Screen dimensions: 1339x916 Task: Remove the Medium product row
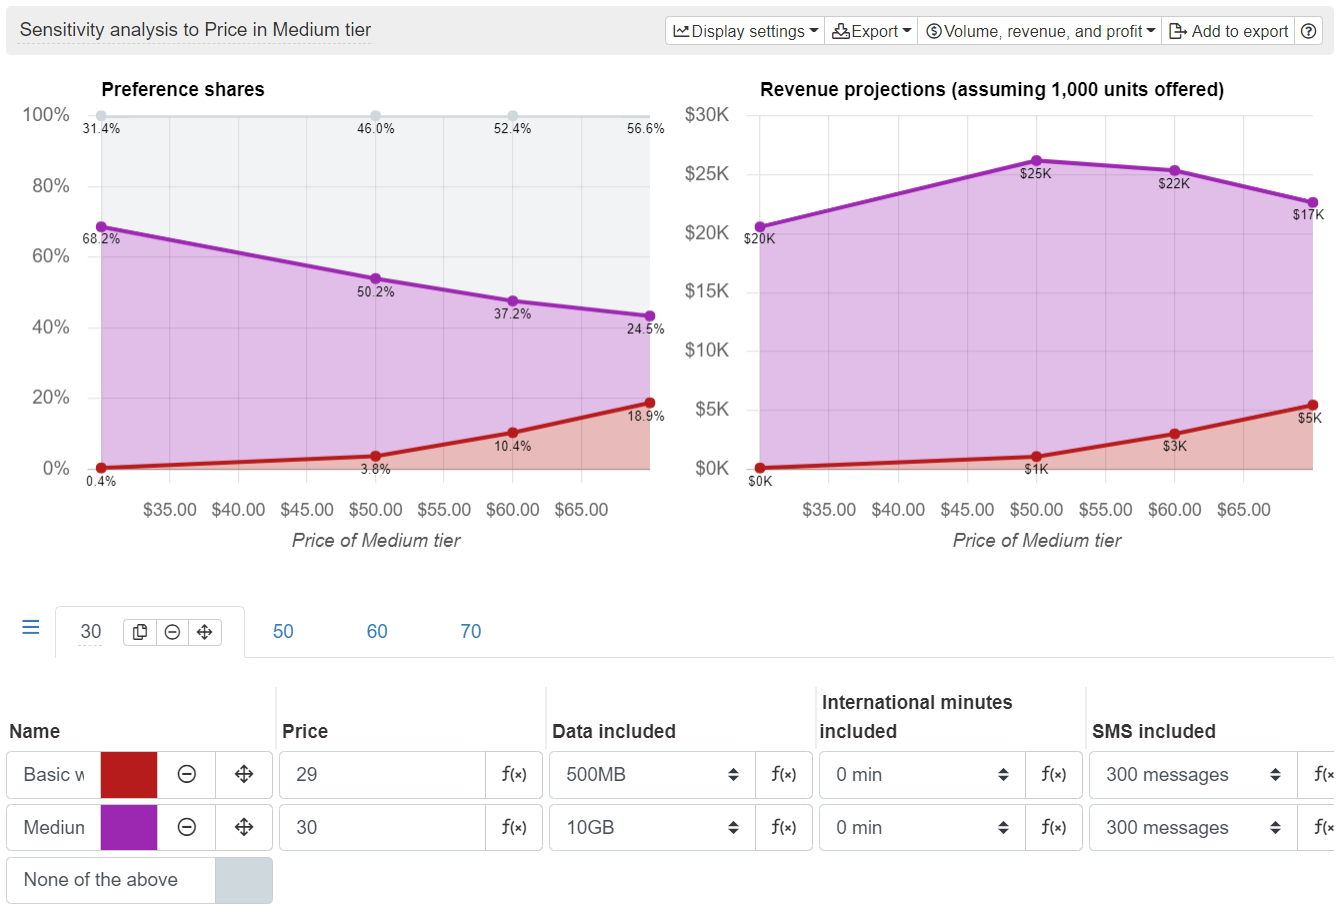pyautogui.click(x=187, y=828)
